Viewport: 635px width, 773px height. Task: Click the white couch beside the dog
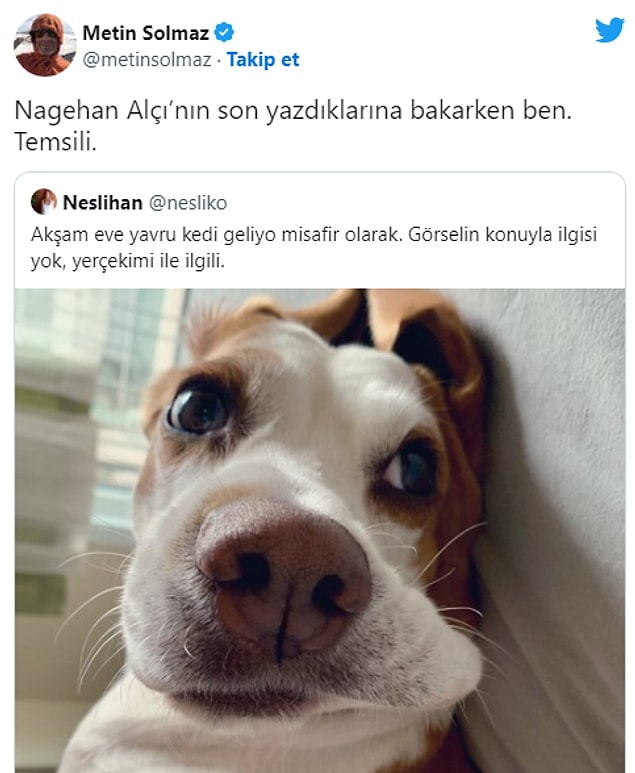tap(557, 493)
